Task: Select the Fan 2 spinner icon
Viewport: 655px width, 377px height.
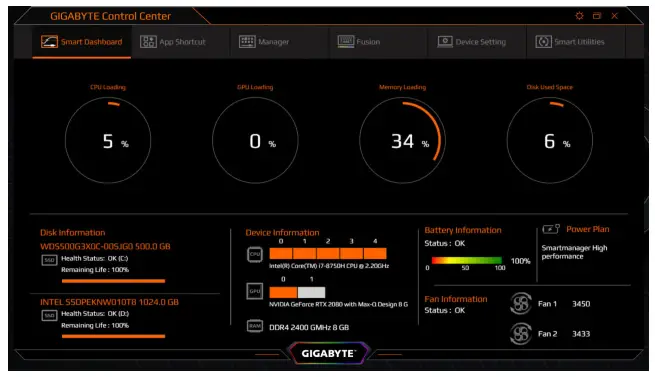Action: pyautogui.click(x=520, y=334)
